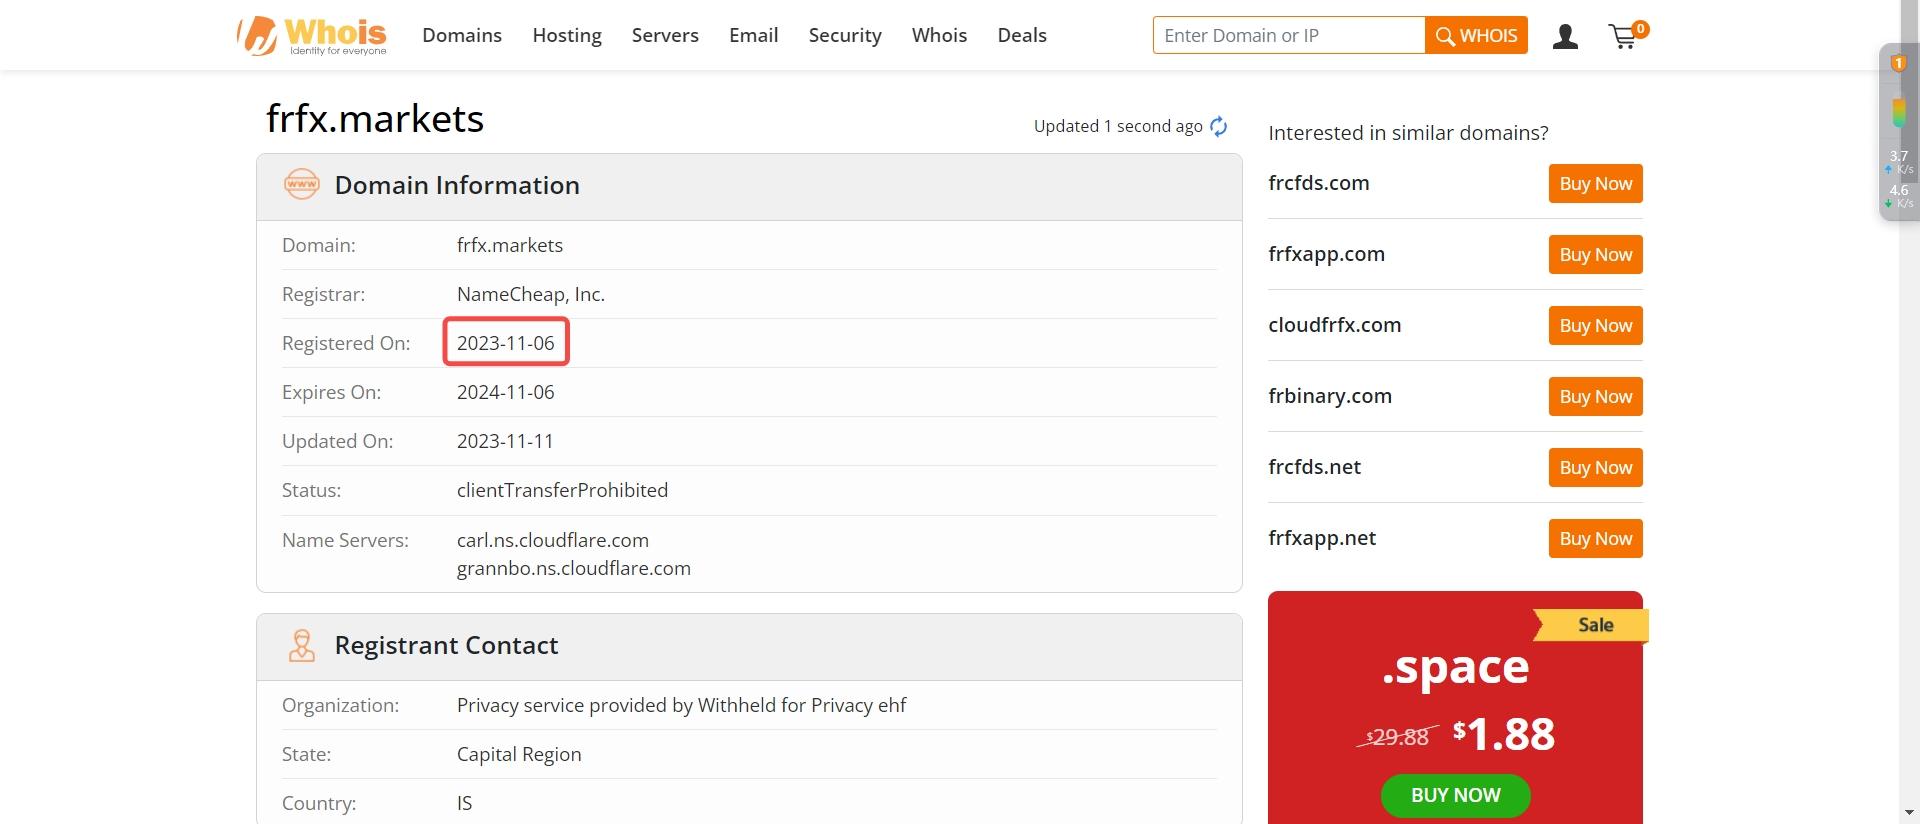Click similar domain cloudfrfx.com name

point(1334,325)
